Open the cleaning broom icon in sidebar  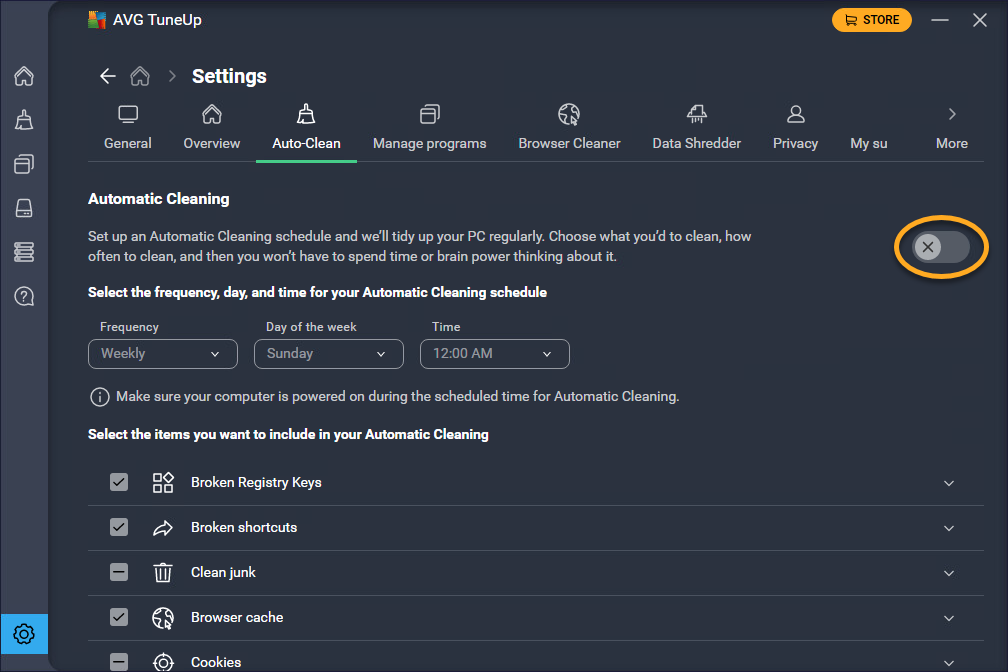pos(24,120)
